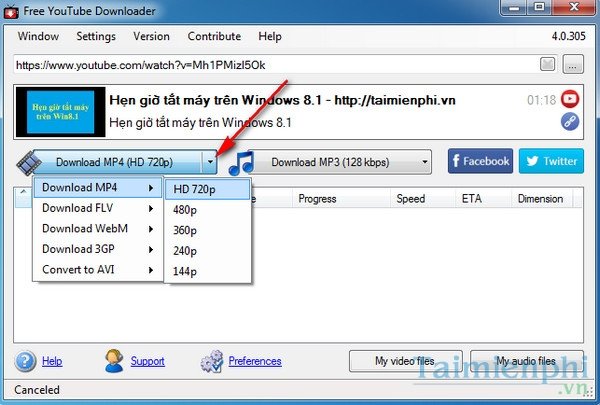Click the app icon in title bar
Image resolution: width=600 pixels, height=405 pixels.
11,11
